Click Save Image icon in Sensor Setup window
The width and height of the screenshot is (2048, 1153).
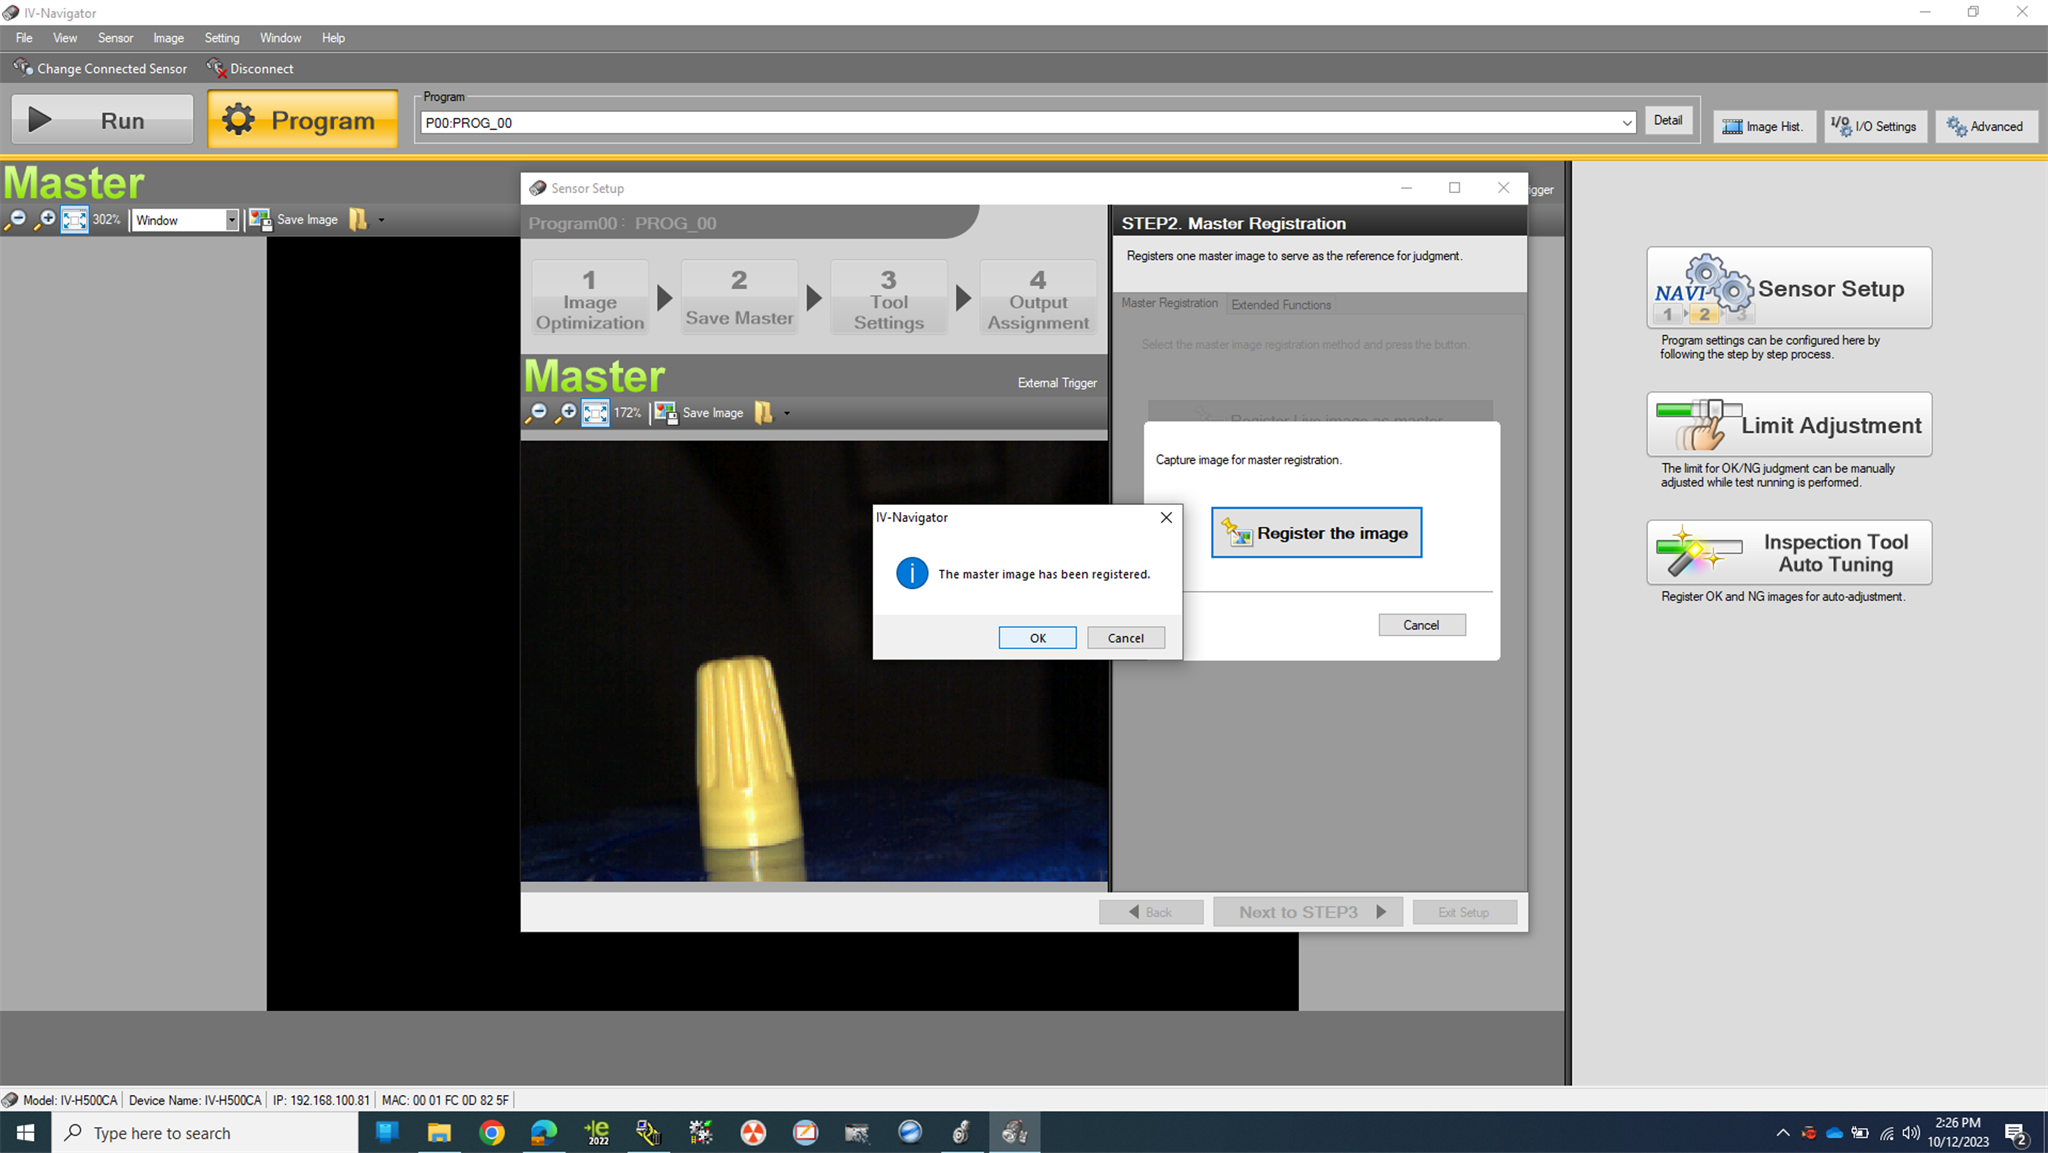(x=666, y=413)
